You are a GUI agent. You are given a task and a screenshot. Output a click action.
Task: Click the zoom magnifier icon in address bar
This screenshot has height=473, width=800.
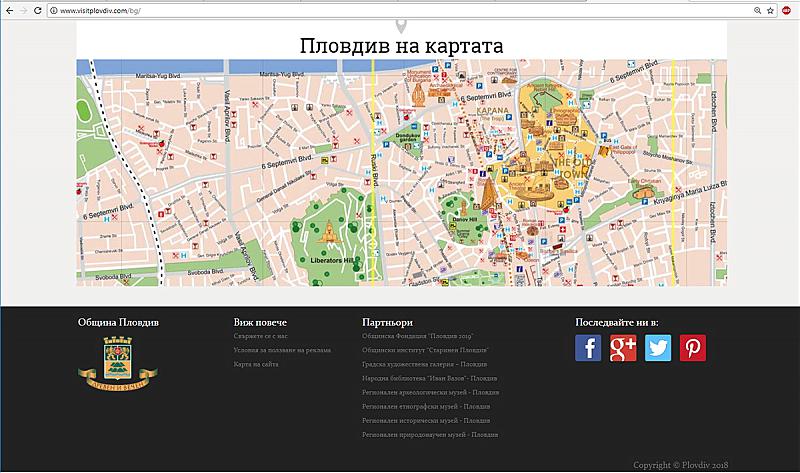(754, 10)
